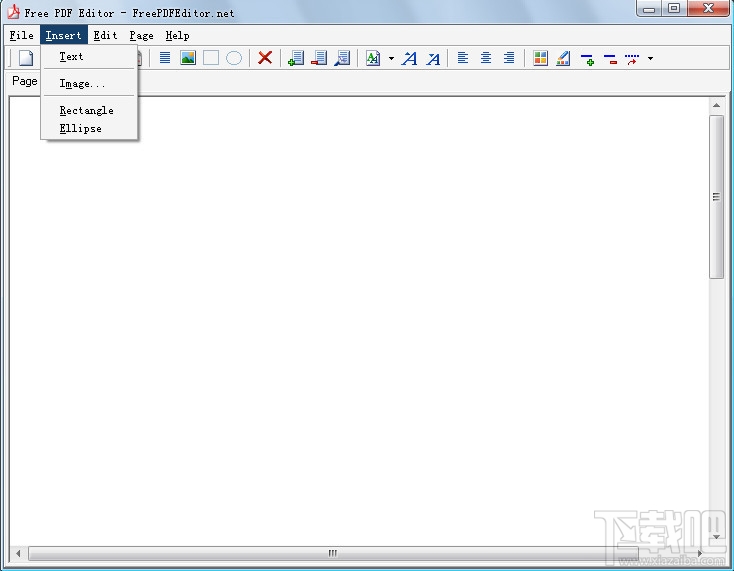Click the red X delete icon

click(x=265, y=58)
